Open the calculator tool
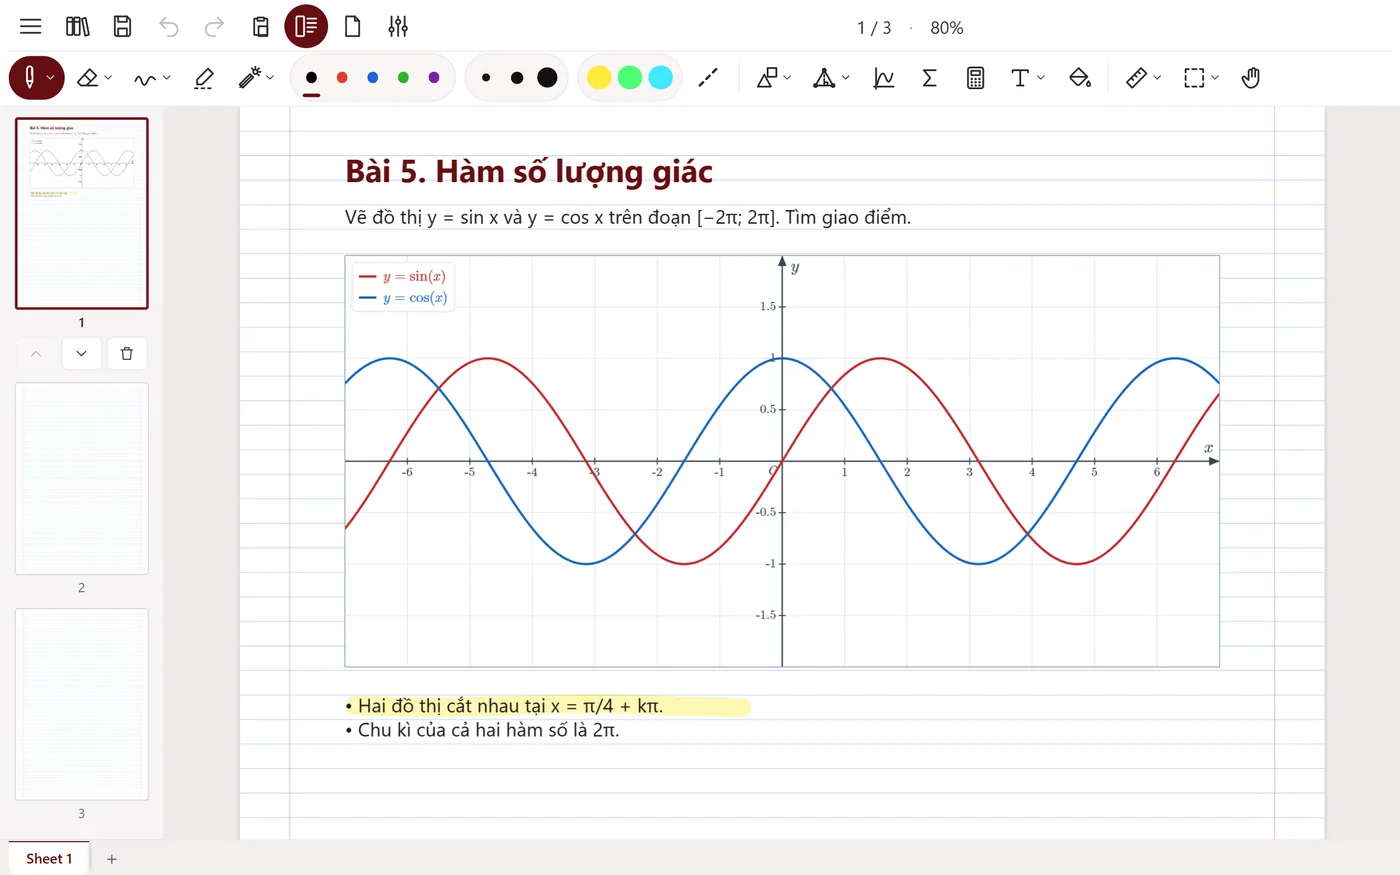 coord(976,78)
